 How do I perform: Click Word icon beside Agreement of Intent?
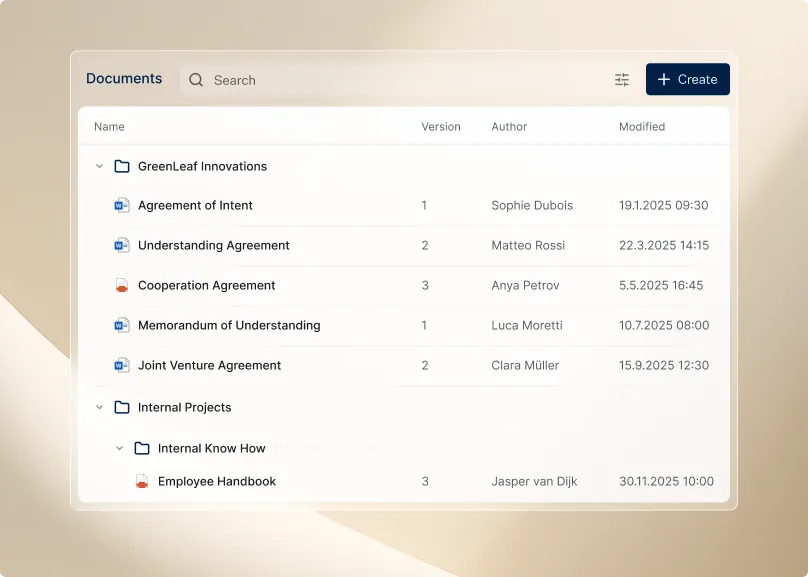122,205
